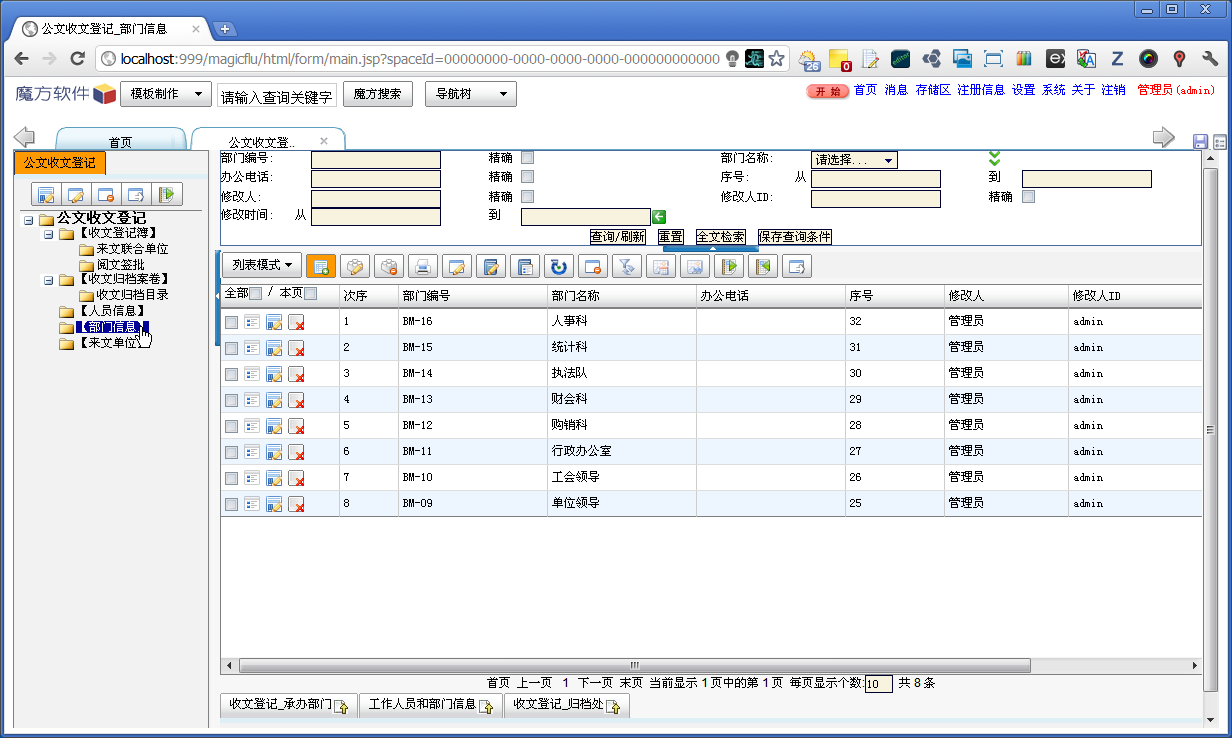
Task: Click the green play icon in tree panel toolbar
Action: coord(168,194)
